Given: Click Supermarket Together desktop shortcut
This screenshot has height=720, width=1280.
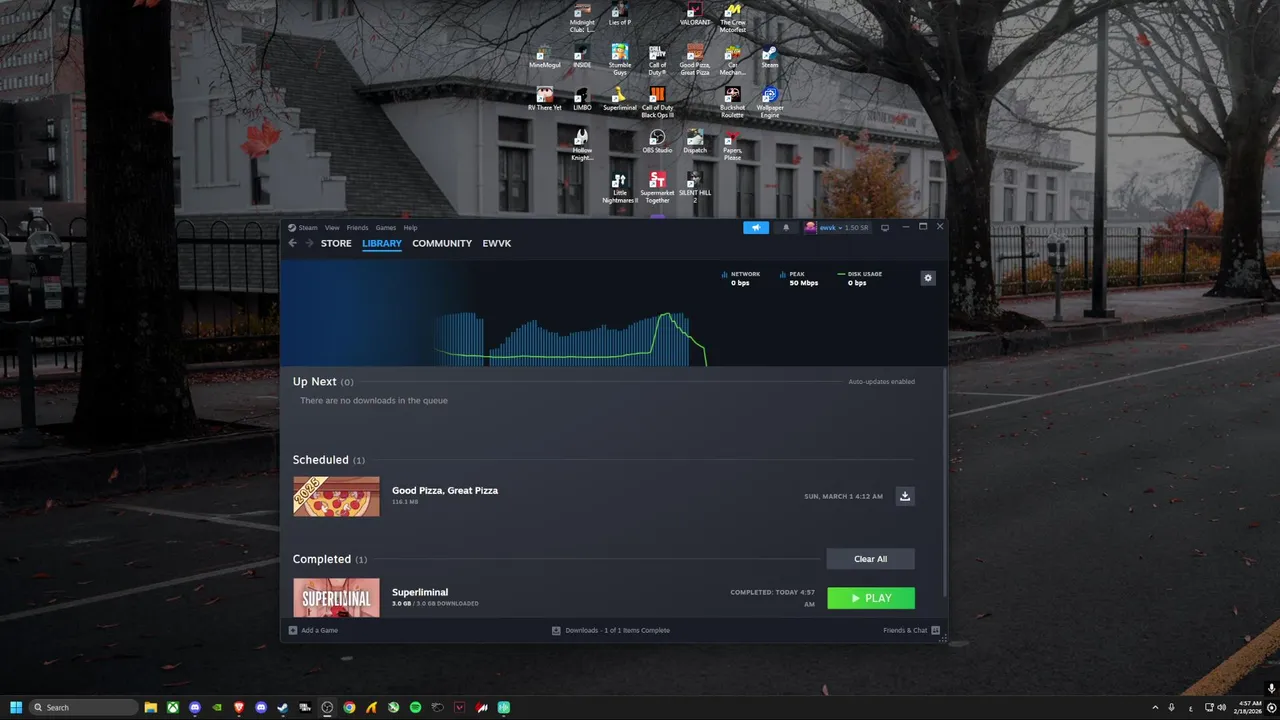Looking at the screenshot, I should pyautogui.click(x=657, y=188).
